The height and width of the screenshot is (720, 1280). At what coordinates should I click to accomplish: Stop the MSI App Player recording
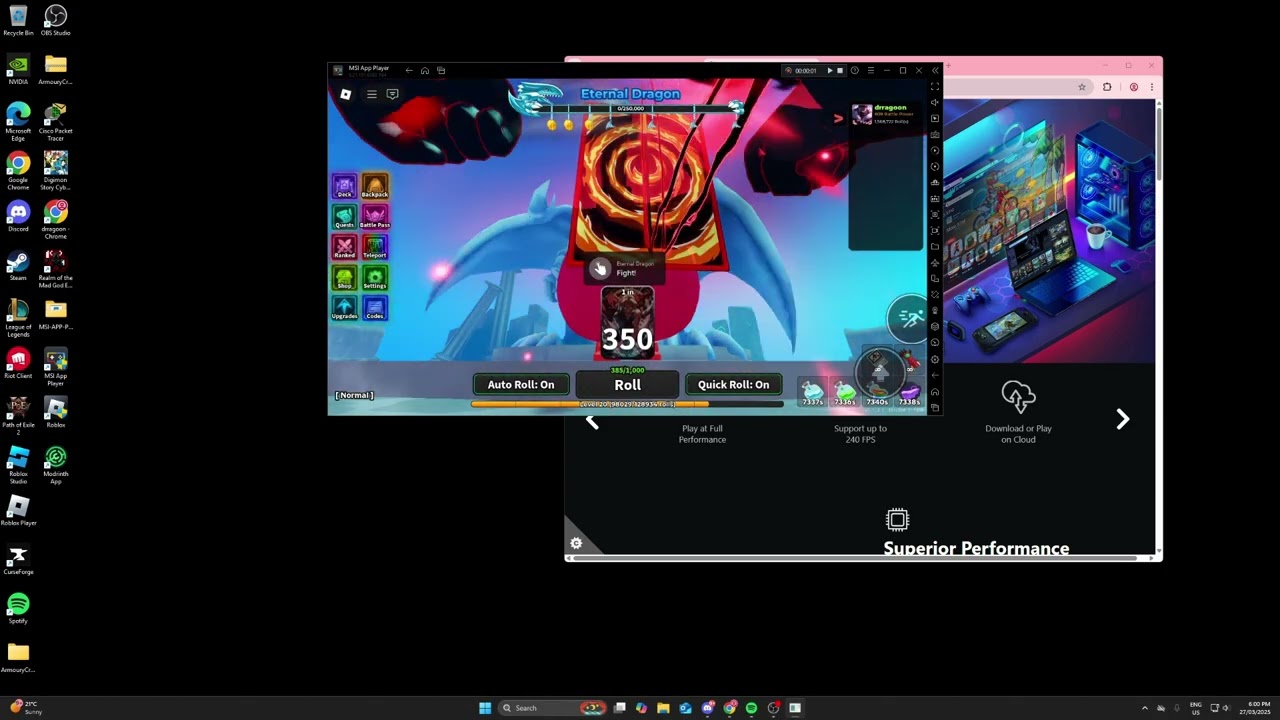(840, 70)
